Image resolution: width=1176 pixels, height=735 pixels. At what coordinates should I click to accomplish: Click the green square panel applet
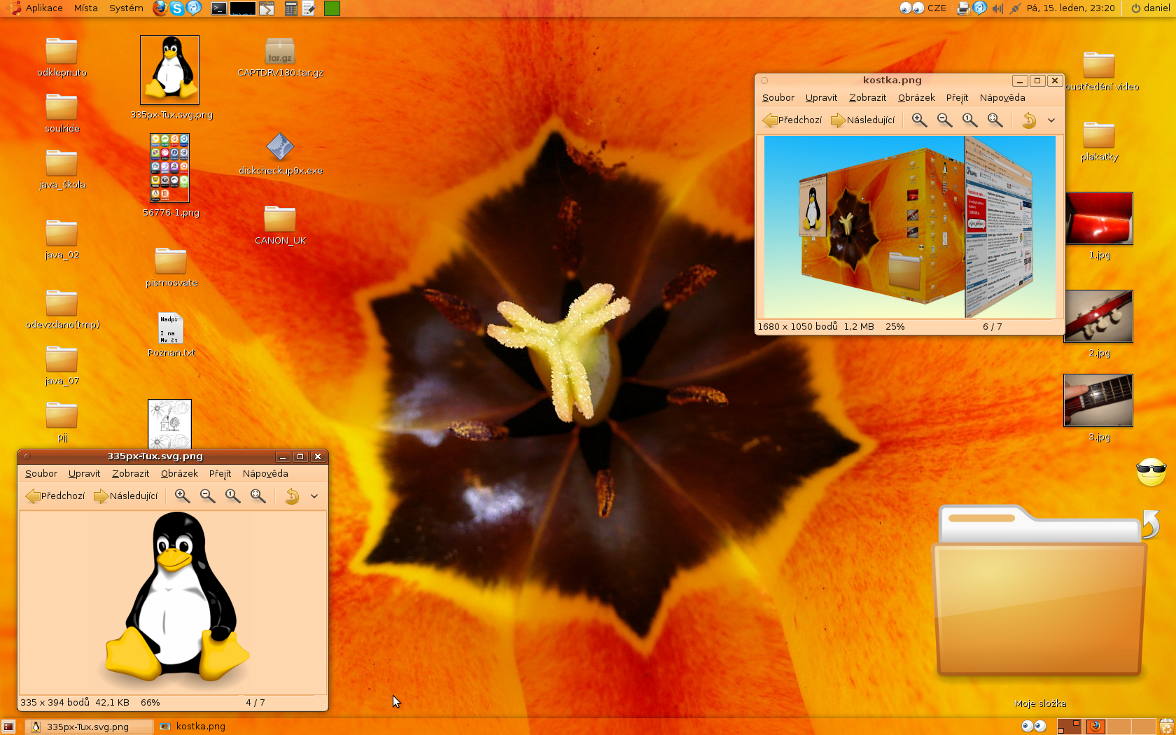coord(332,8)
